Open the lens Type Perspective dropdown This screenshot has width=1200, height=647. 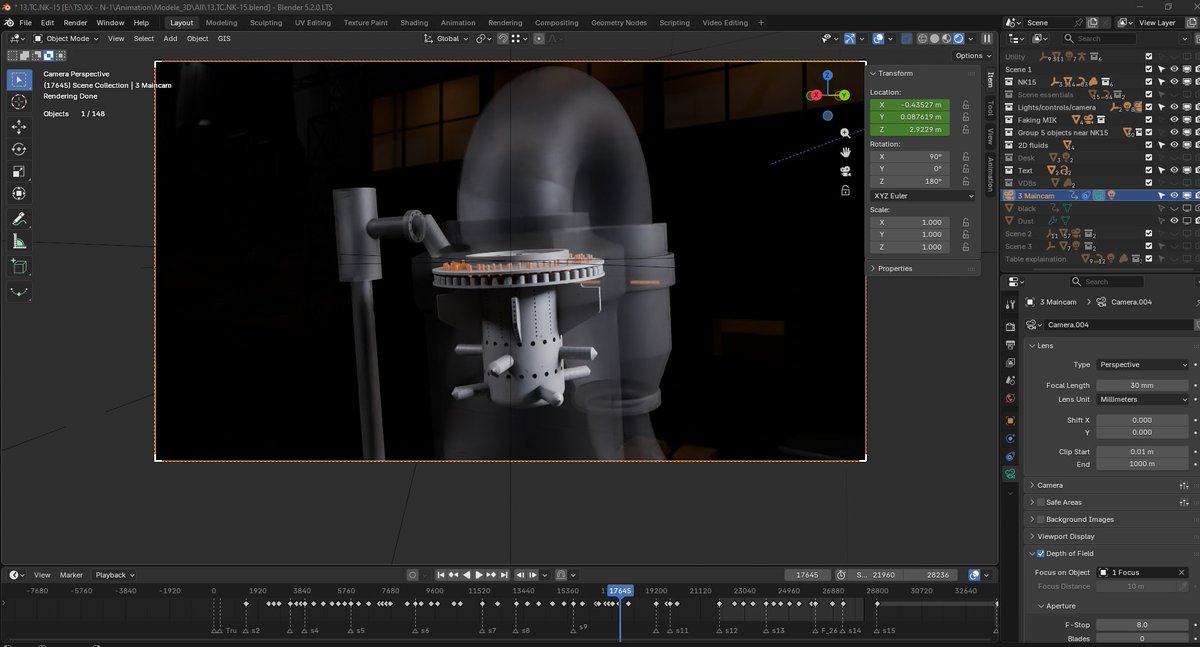click(x=1142, y=365)
